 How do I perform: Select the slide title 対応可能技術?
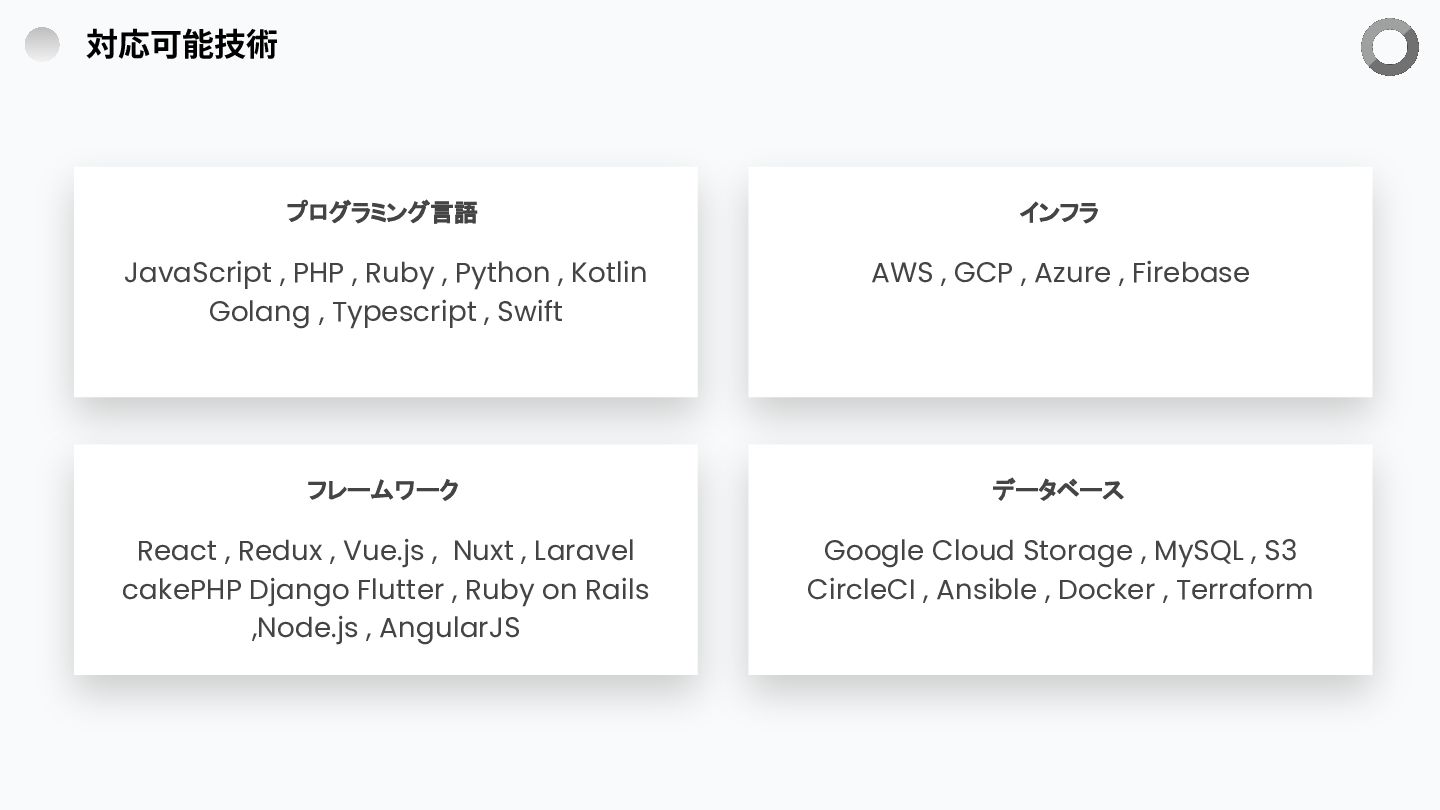[x=181, y=45]
